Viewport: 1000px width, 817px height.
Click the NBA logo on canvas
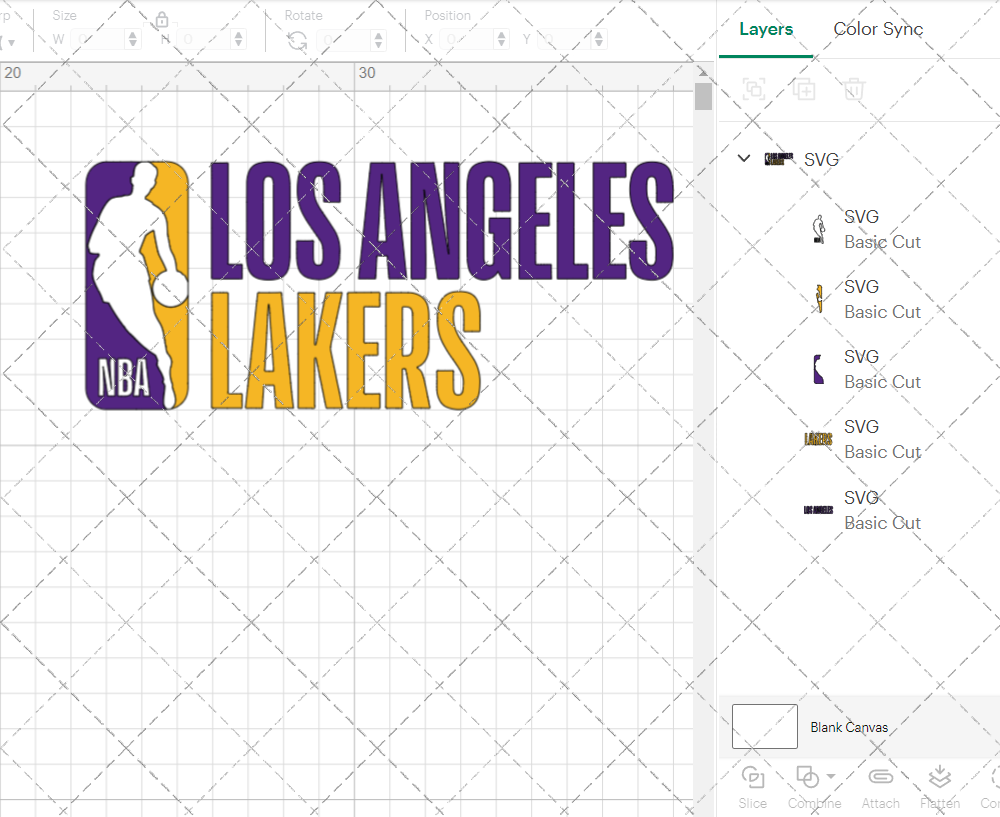pos(137,285)
